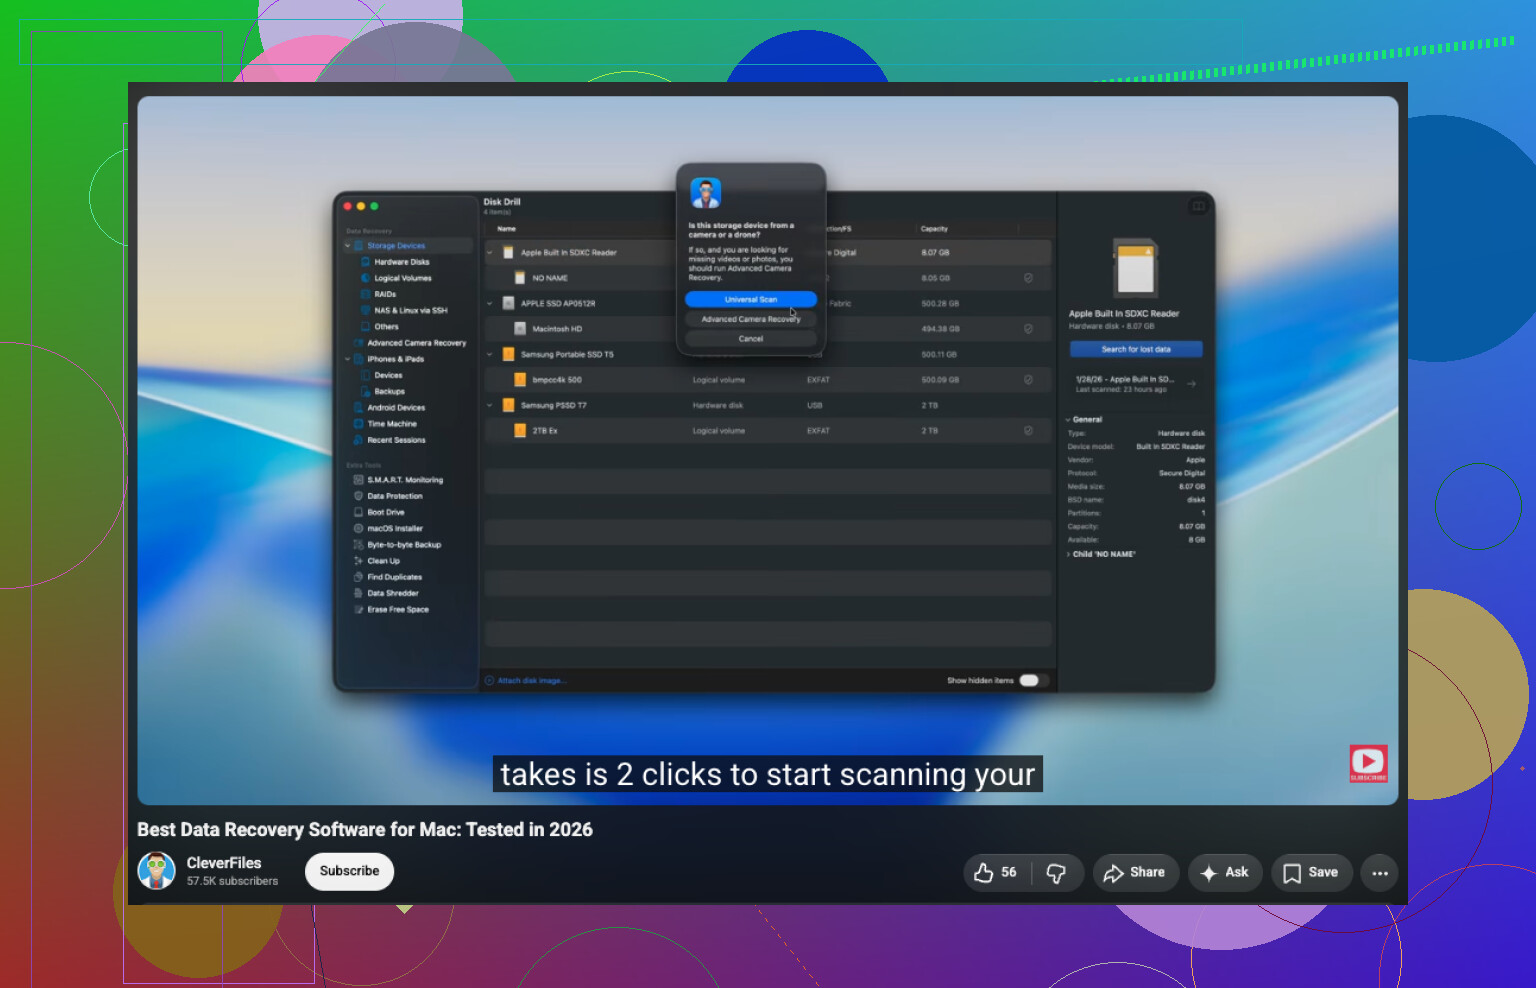
Task: Collapse Apple Built In SDXC Reader row
Action: [x=490, y=253]
